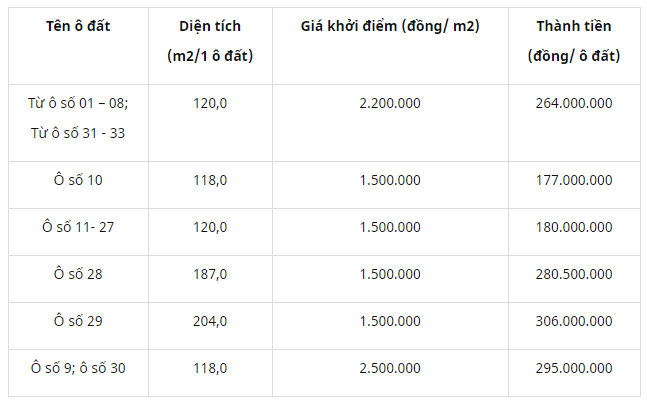The width and height of the screenshot is (647, 404).
Task: Click the 'Giá khởi điểm (đồng/ m2)' header
Action: pos(390,26)
